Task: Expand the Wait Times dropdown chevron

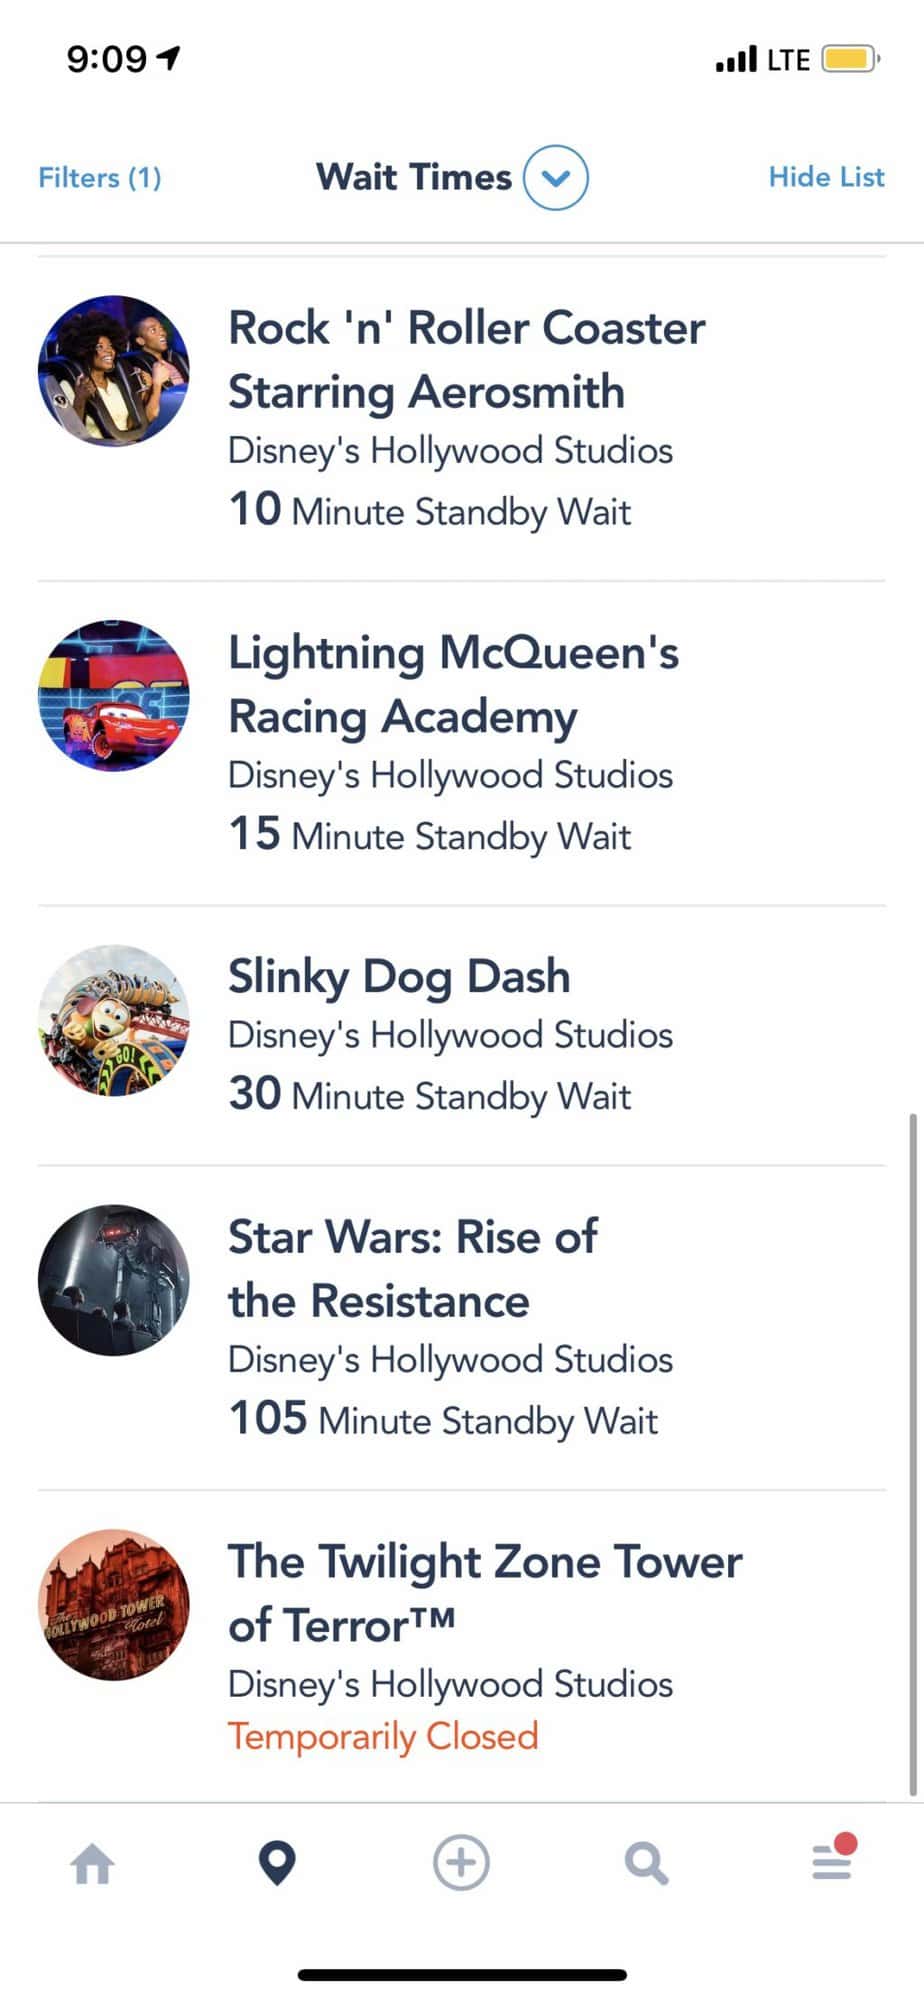Action: click(x=556, y=178)
